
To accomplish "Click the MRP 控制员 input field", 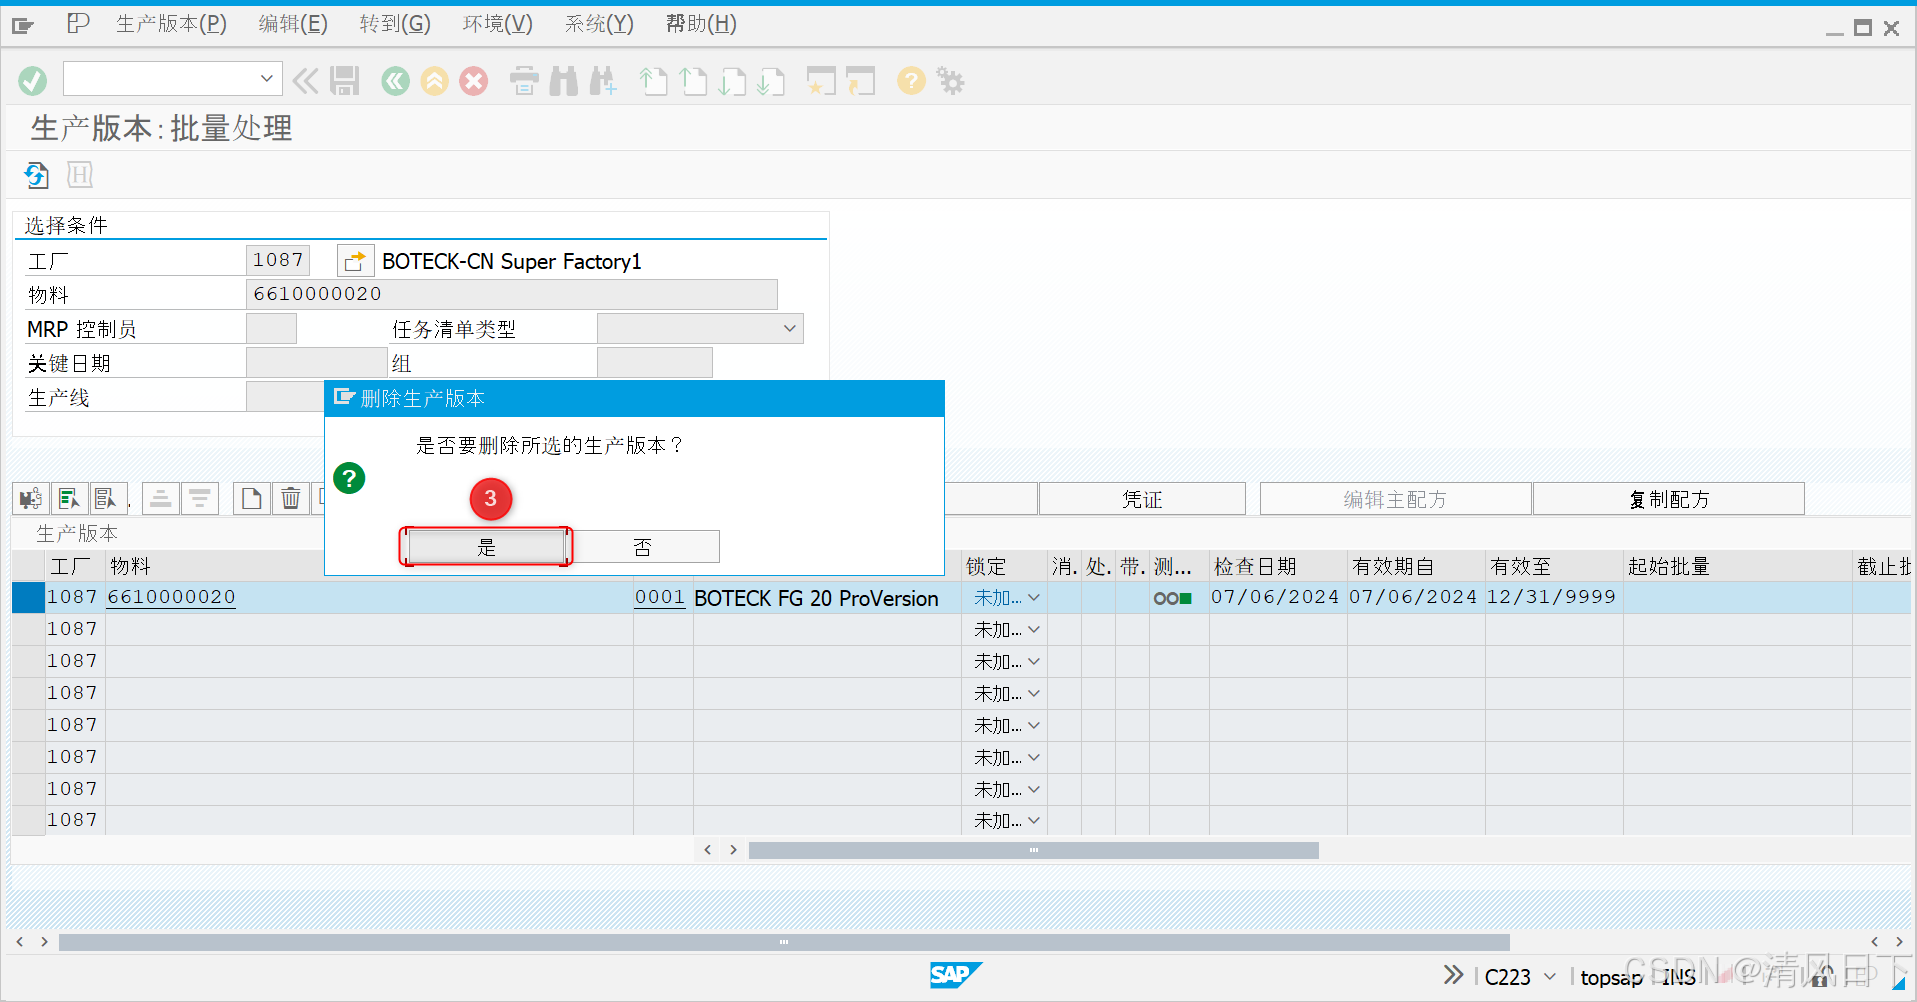I will pos(271,328).
